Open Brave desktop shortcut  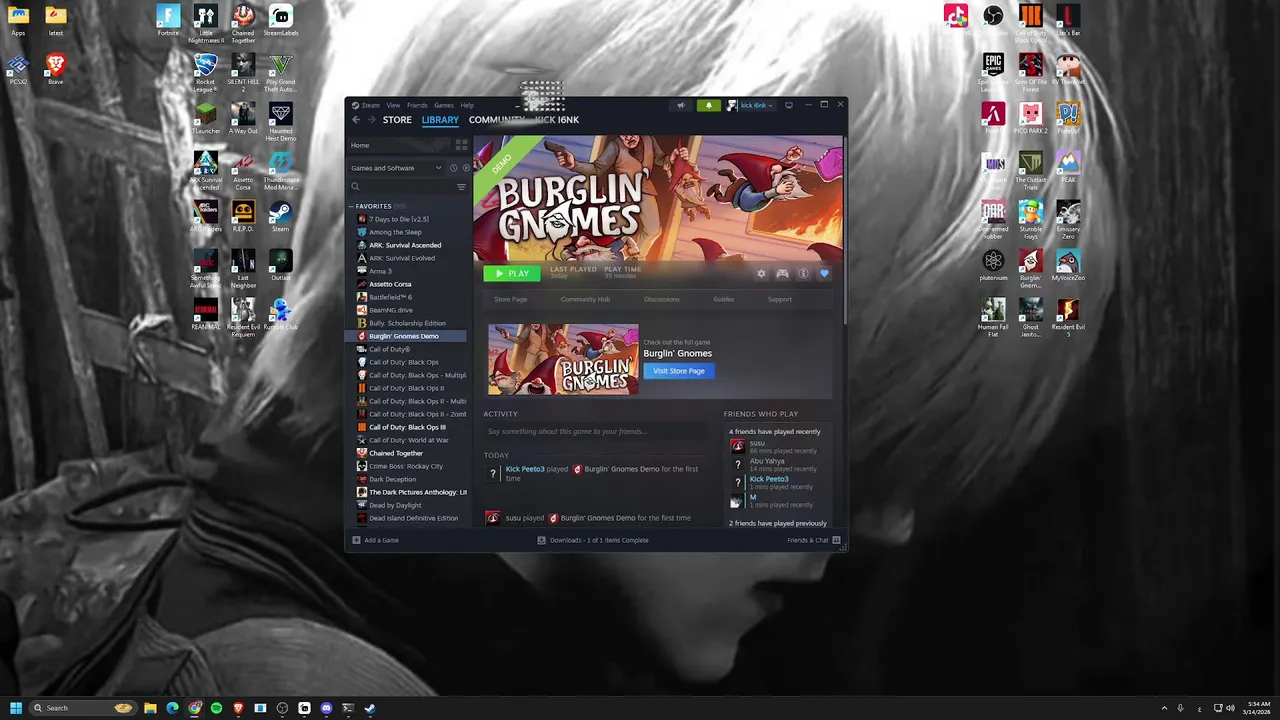point(55,70)
